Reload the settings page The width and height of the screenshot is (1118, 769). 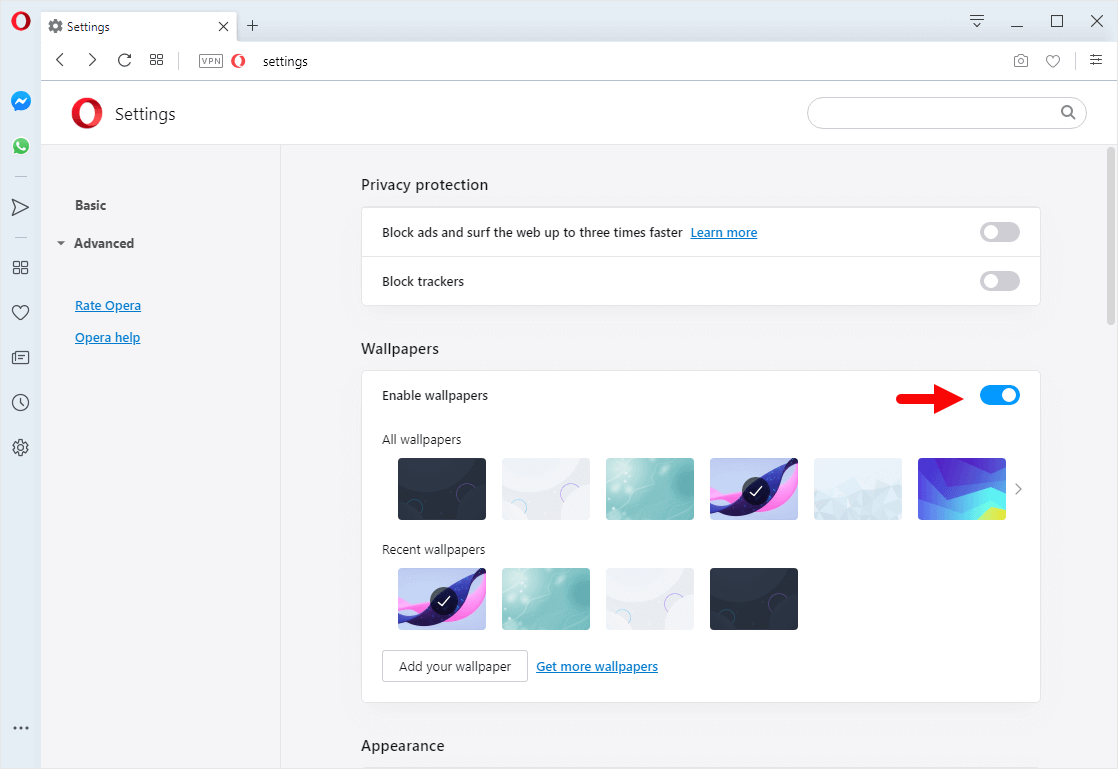point(124,60)
